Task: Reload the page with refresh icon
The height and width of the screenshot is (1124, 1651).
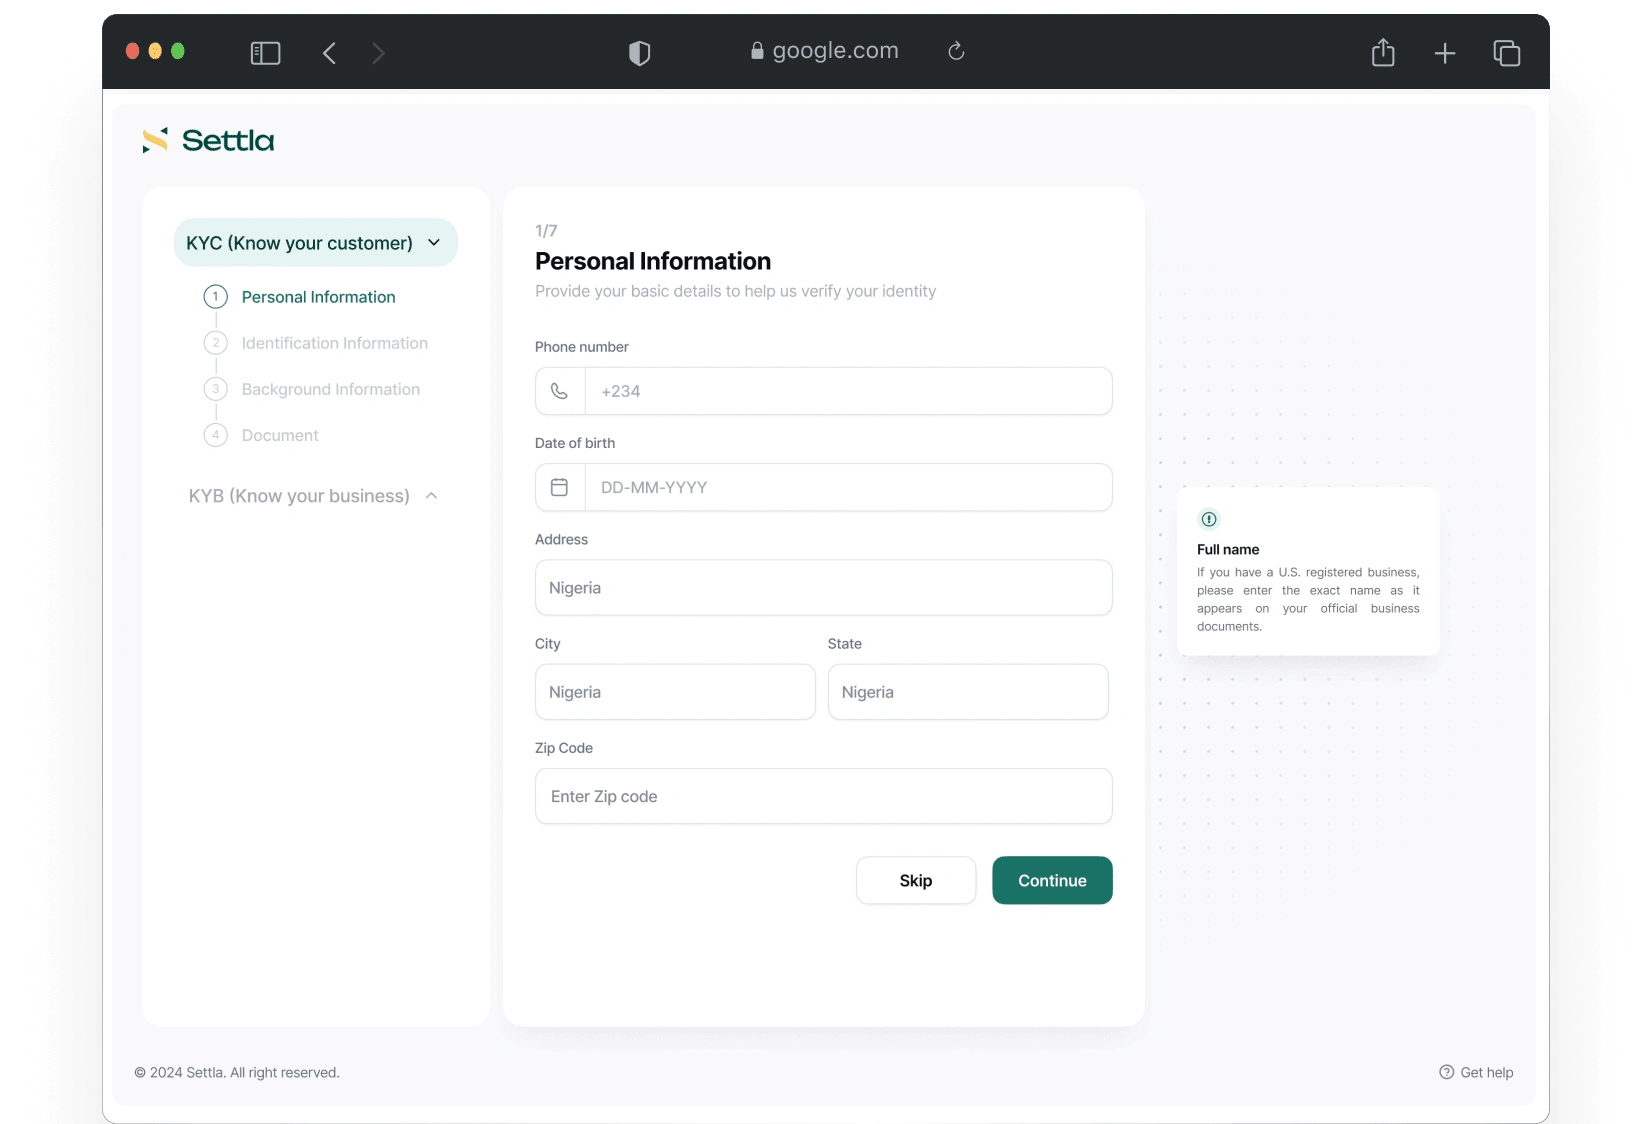Action: pos(956,51)
